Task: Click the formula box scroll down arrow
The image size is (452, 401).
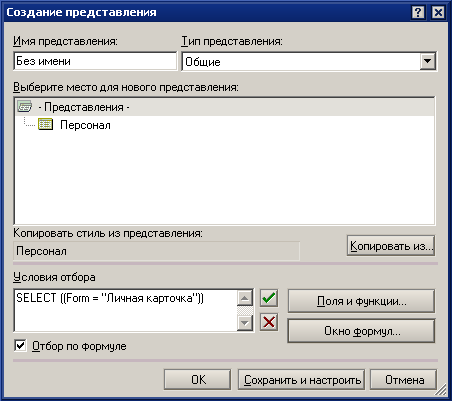Action: tap(245, 323)
